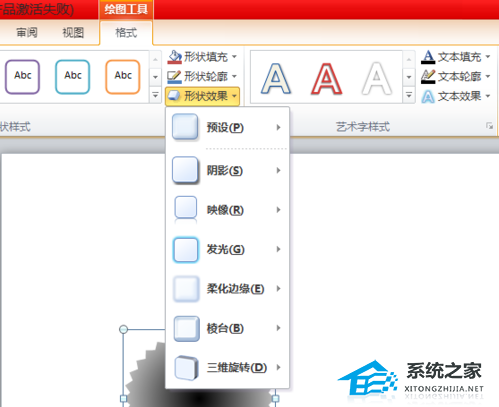Click the right middle resize handle of shape
The image size is (499, 407).
pos(275,398)
